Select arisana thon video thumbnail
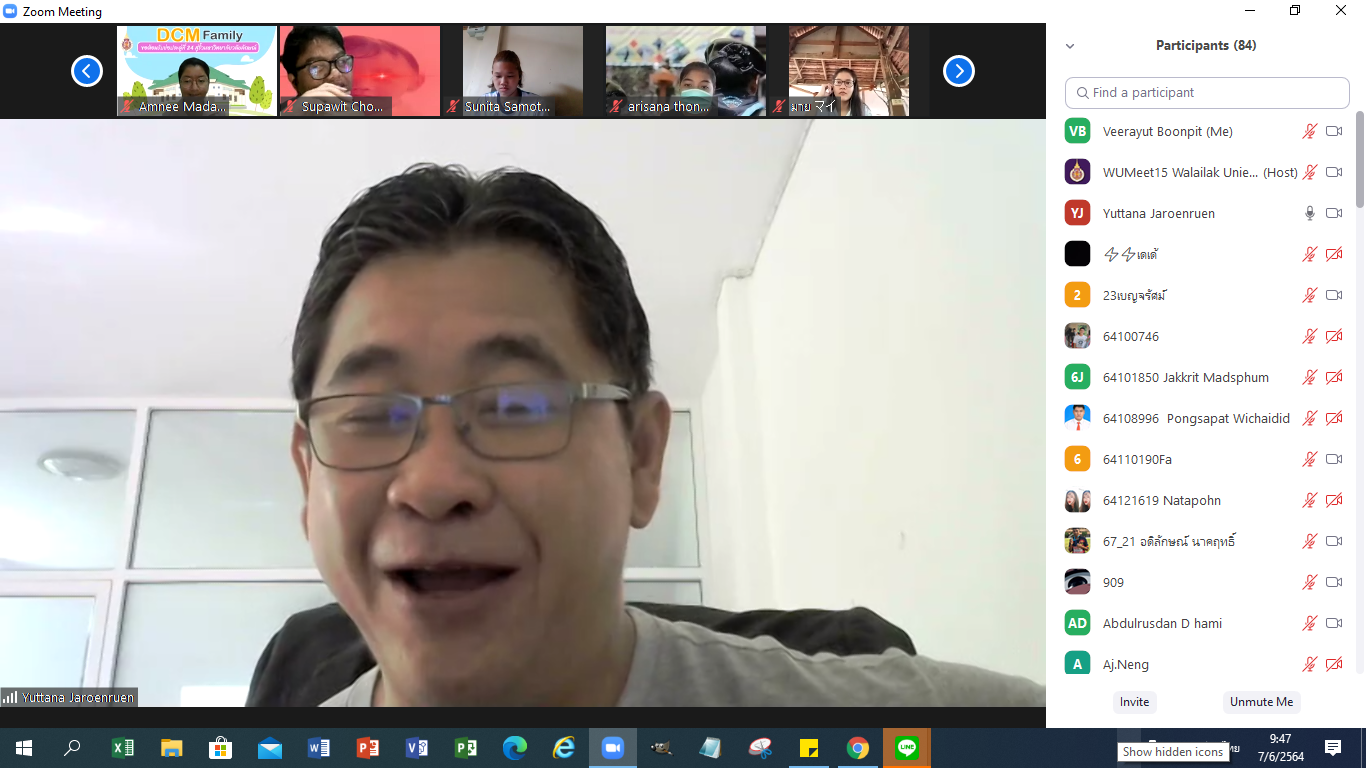1366x768 pixels. click(x=686, y=71)
